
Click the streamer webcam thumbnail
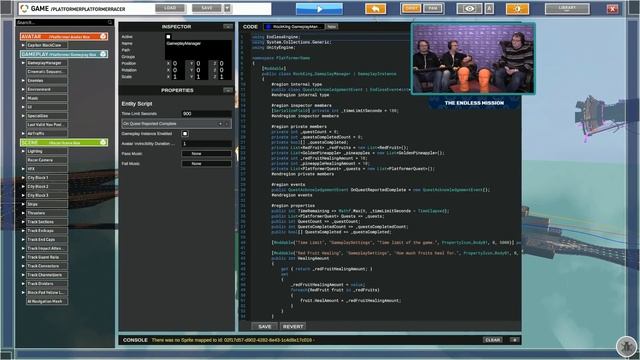[x=473, y=58]
